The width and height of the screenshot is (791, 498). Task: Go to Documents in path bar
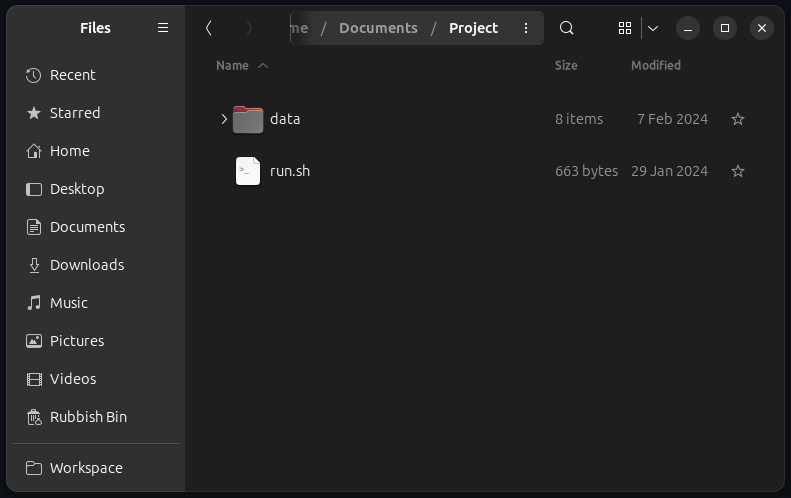pos(378,28)
